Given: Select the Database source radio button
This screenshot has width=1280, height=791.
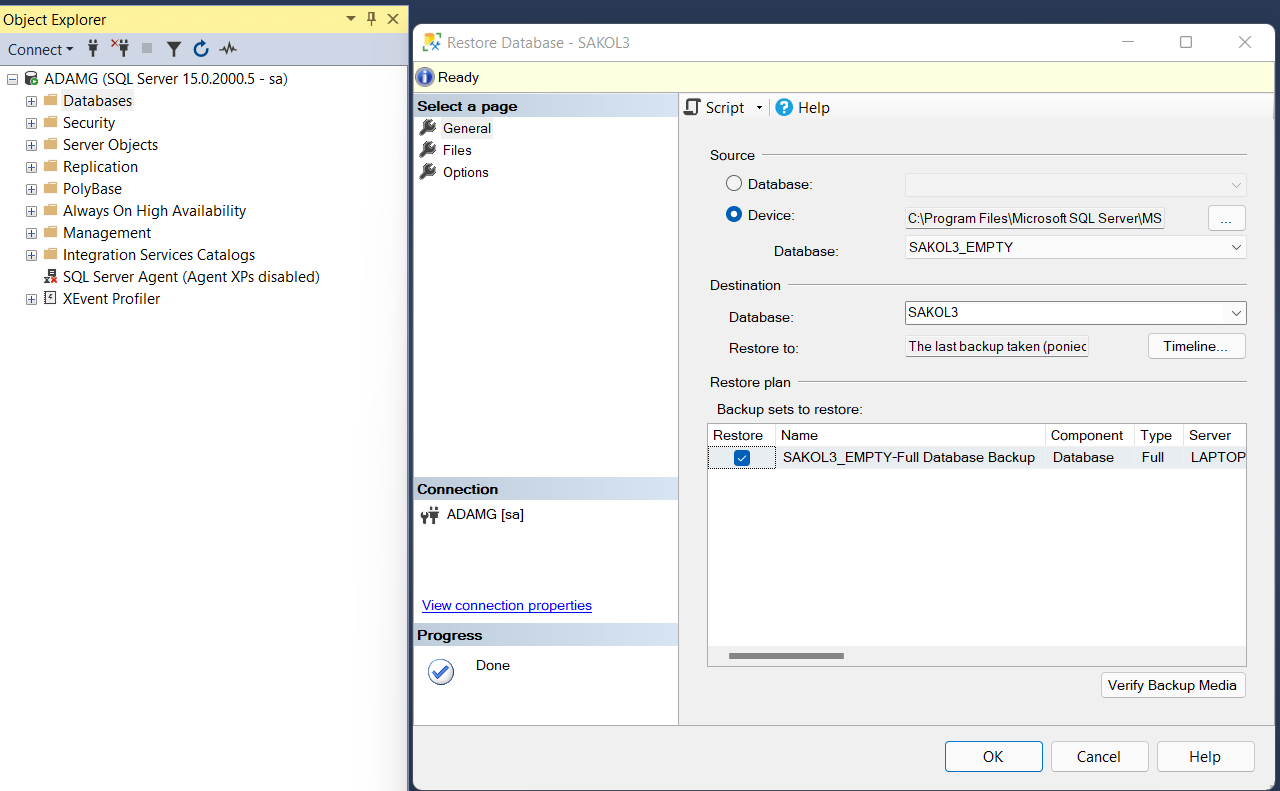Looking at the screenshot, I should 734,184.
